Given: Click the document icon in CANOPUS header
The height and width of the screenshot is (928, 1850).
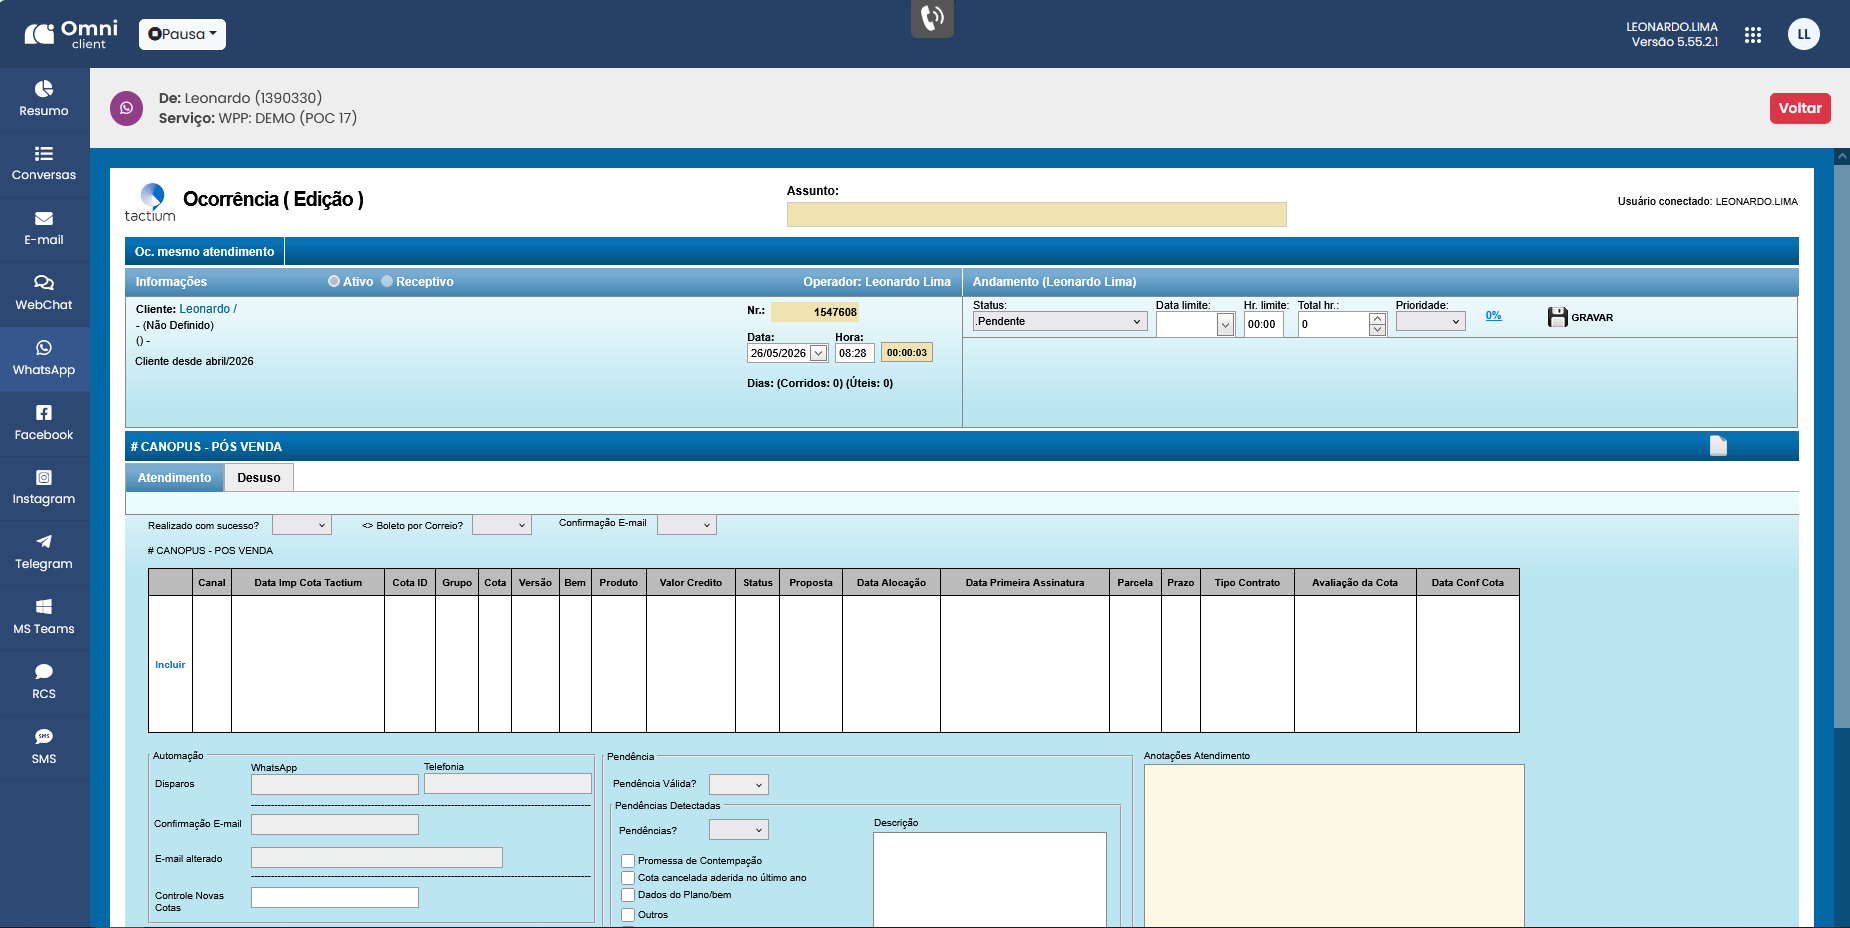Looking at the screenshot, I should (x=1718, y=446).
